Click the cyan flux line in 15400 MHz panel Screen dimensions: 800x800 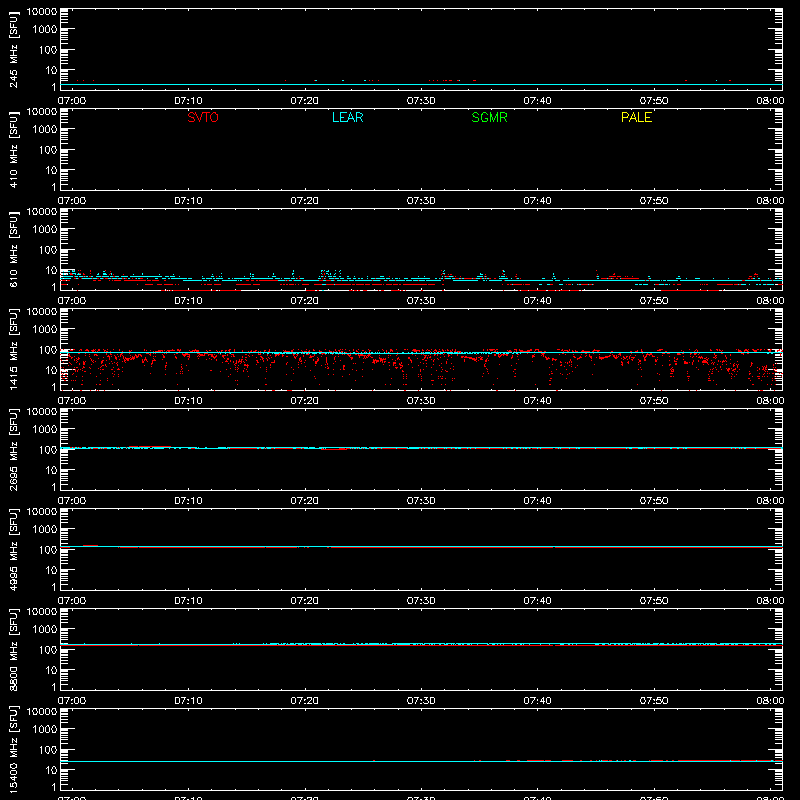tap(421, 761)
